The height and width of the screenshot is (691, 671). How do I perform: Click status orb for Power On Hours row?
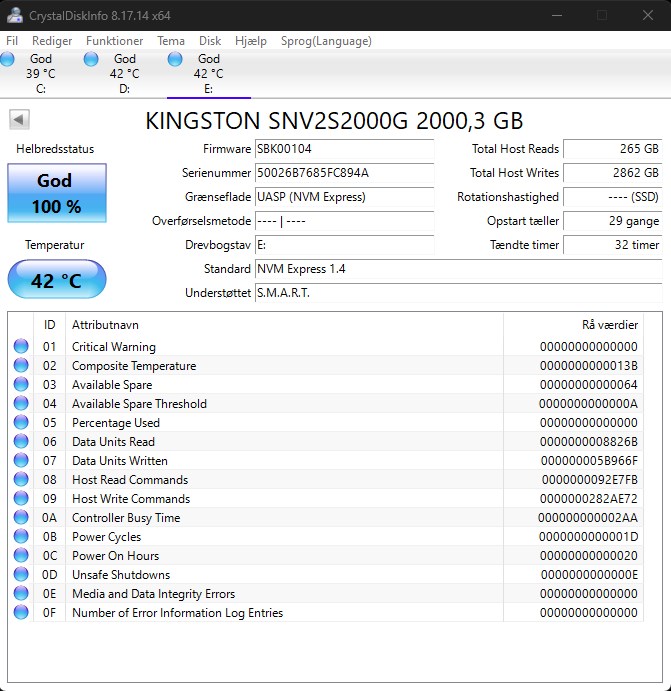pyautogui.click(x=21, y=555)
